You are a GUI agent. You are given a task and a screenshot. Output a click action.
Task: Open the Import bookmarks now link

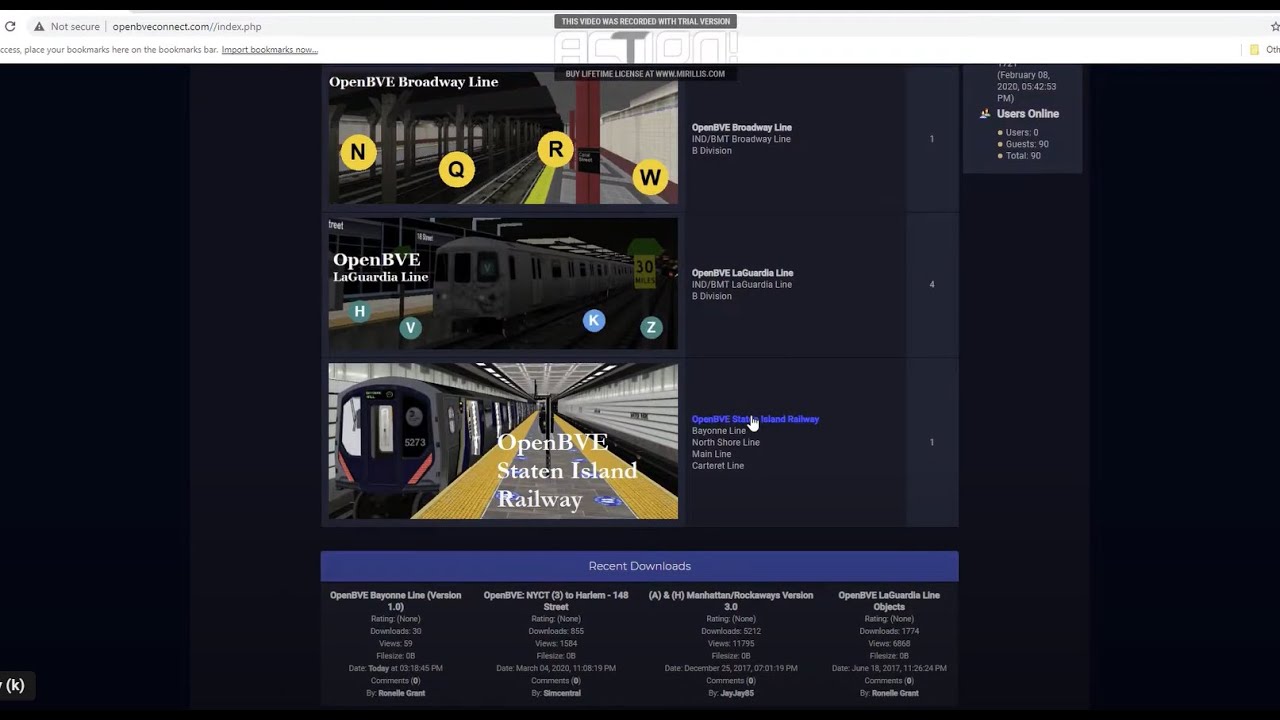pyautogui.click(x=270, y=50)
